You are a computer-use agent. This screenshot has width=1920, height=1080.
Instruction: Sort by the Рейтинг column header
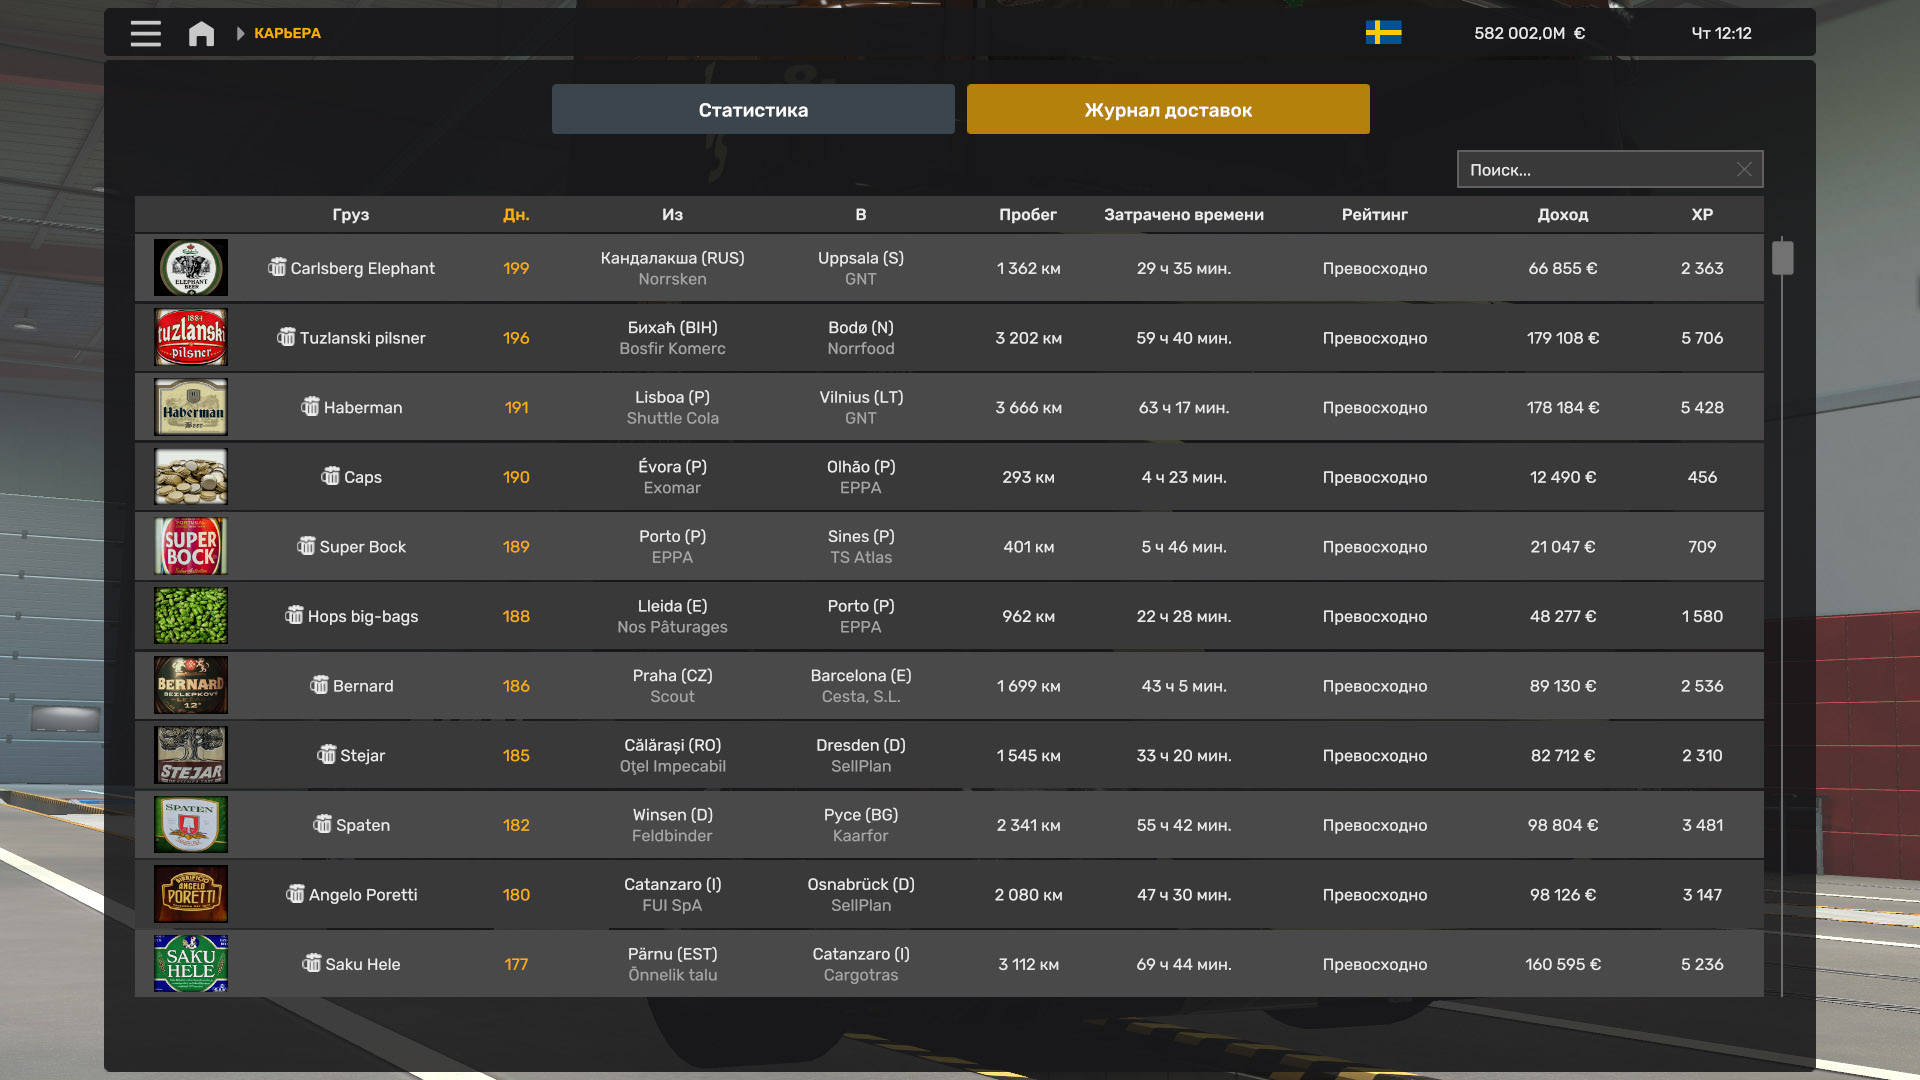(x=1375, y=214)
